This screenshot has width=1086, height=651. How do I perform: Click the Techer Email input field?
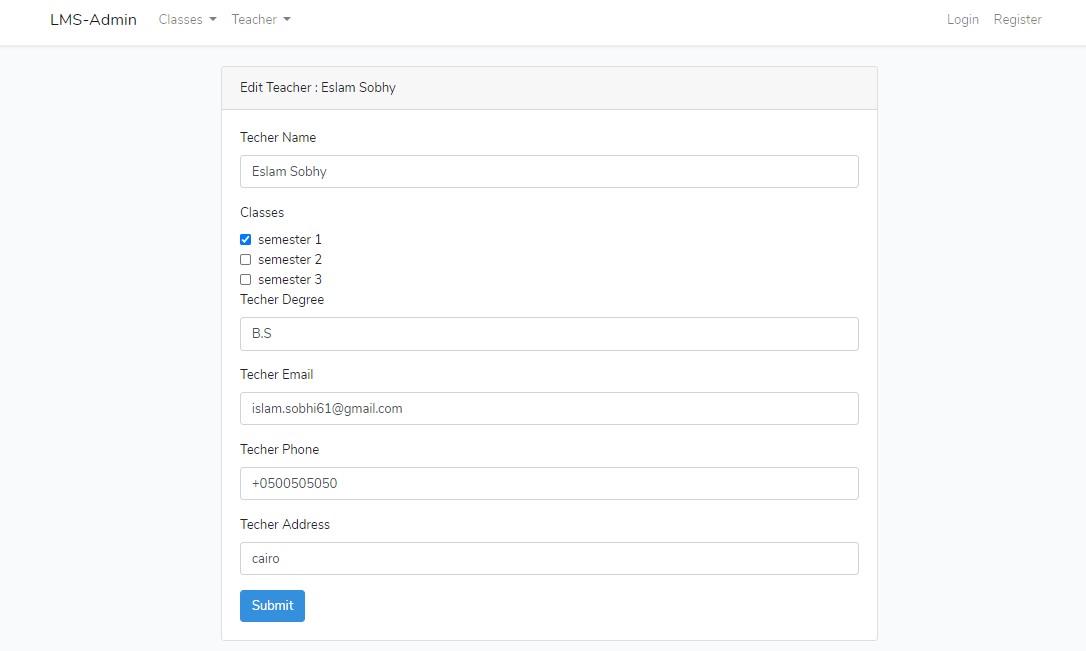[x=548, y=408]
